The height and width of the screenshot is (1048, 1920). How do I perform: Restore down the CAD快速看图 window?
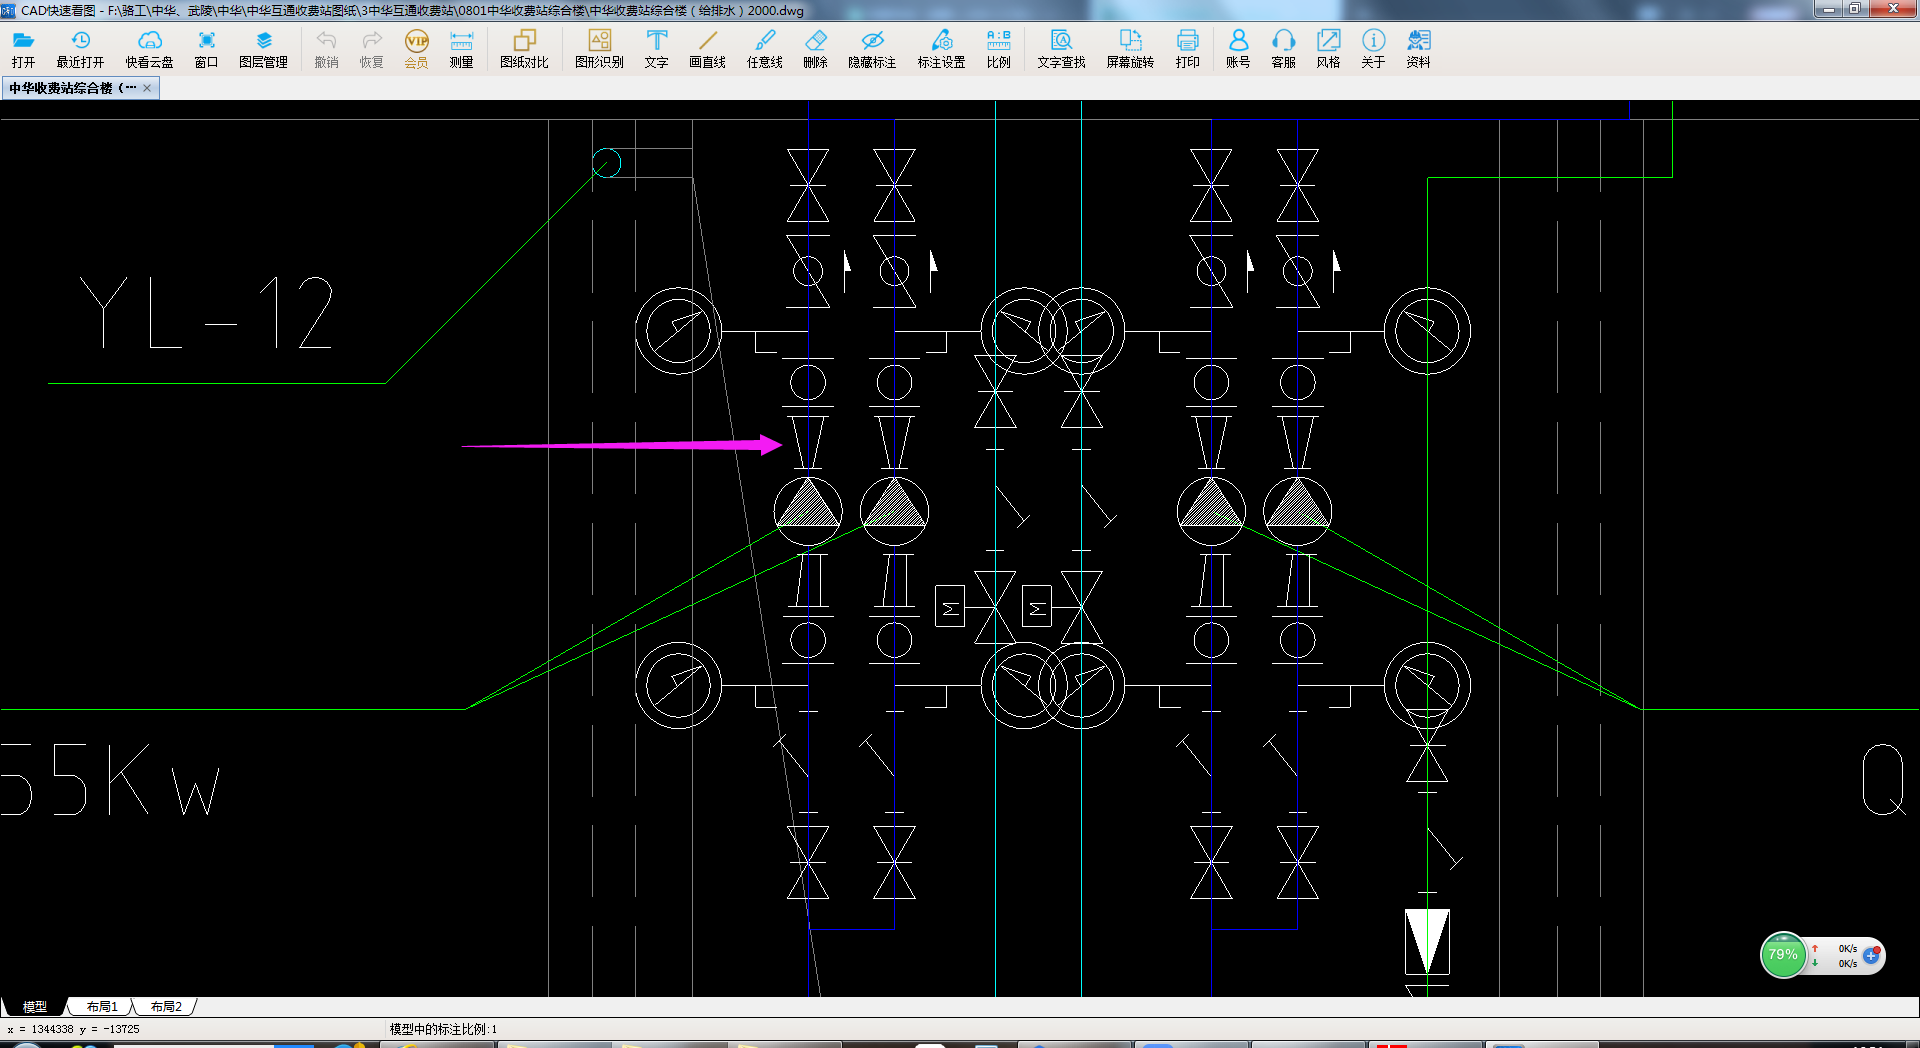[1855, 8]
